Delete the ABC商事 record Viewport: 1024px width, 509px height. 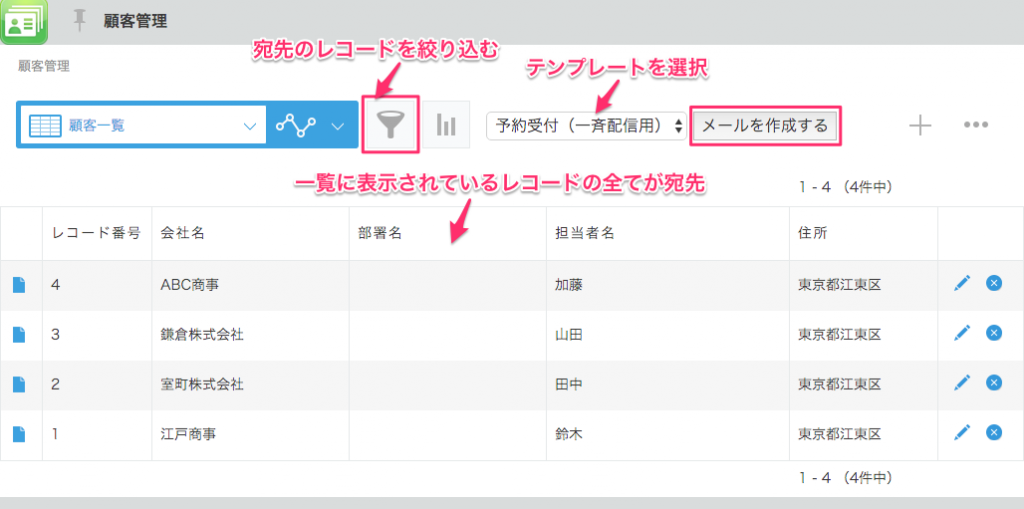pyautogui.click(x=994, y=283)
